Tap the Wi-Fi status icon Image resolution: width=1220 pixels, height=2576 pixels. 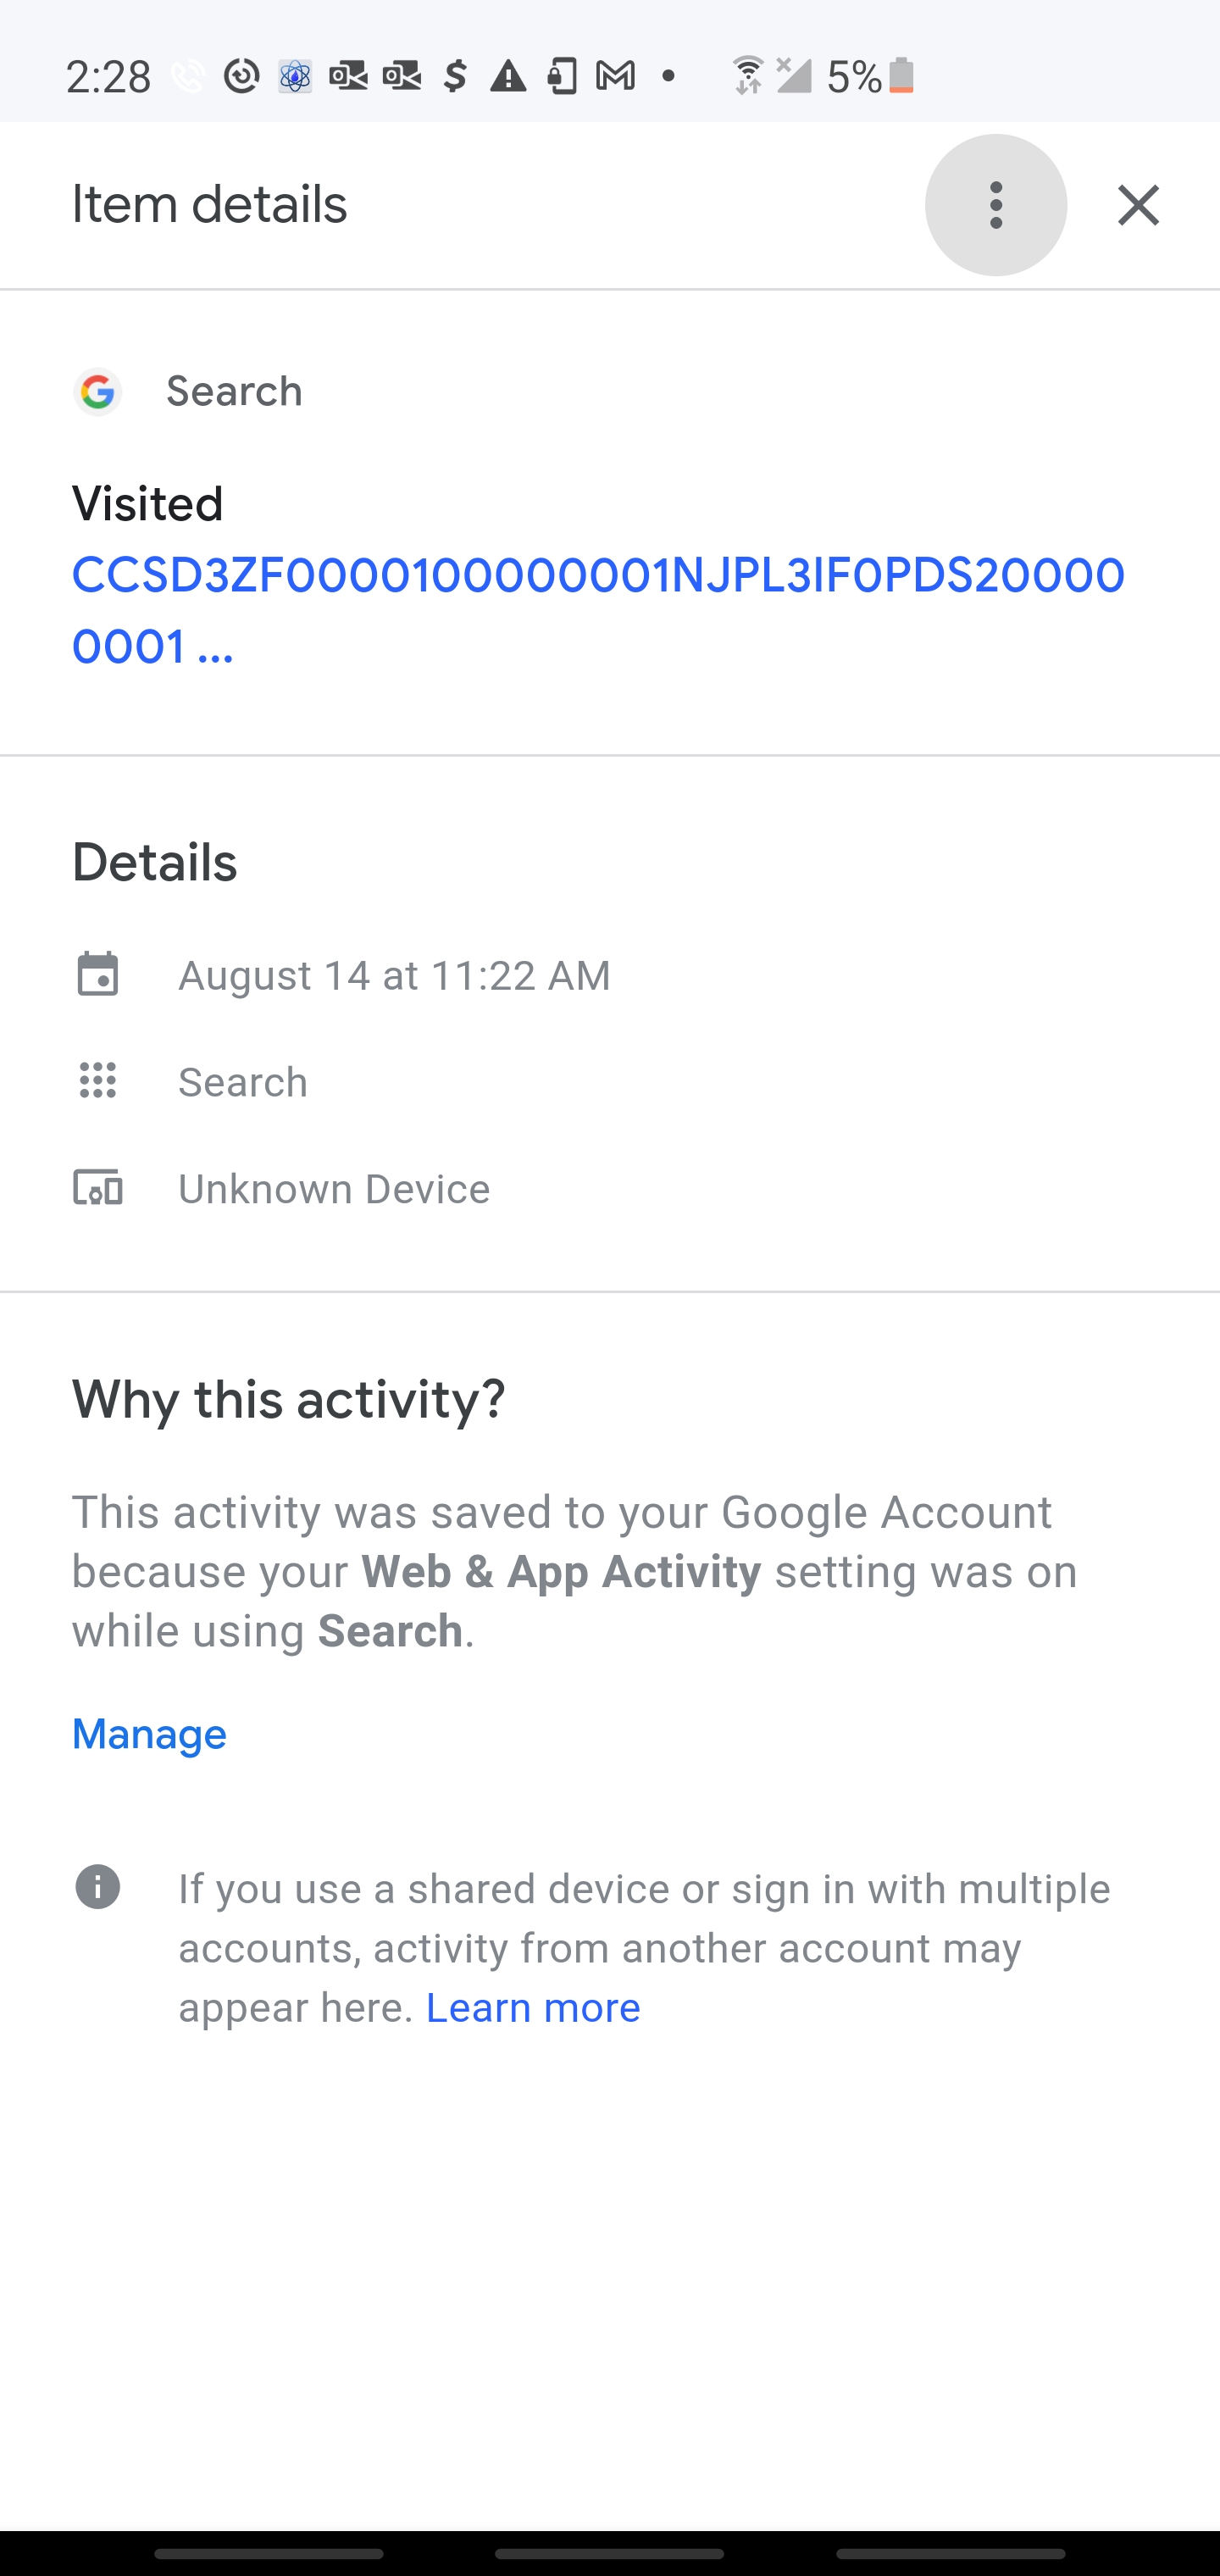pyautogui.click(x=747, y=76)
